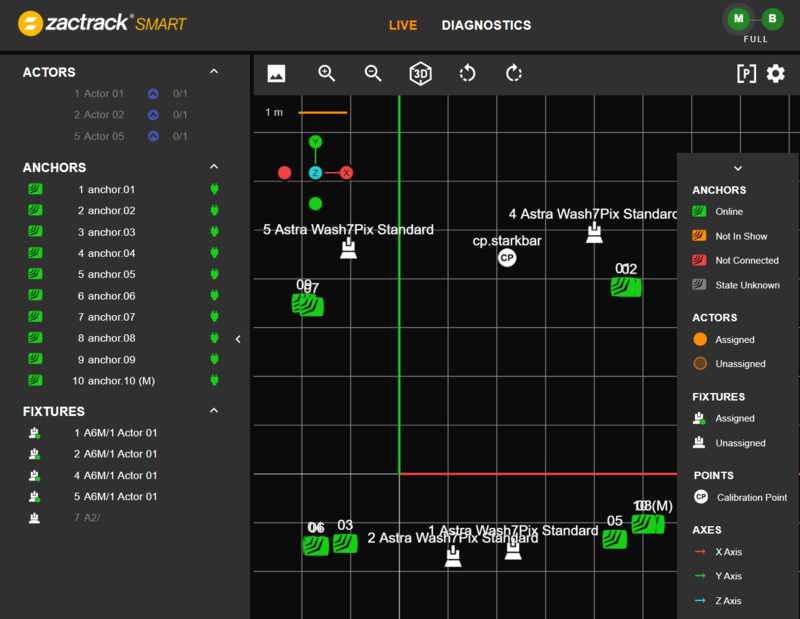
Task: Select fixture 2 Astra Wash7Pix on map
Action: tap(453, 556)
